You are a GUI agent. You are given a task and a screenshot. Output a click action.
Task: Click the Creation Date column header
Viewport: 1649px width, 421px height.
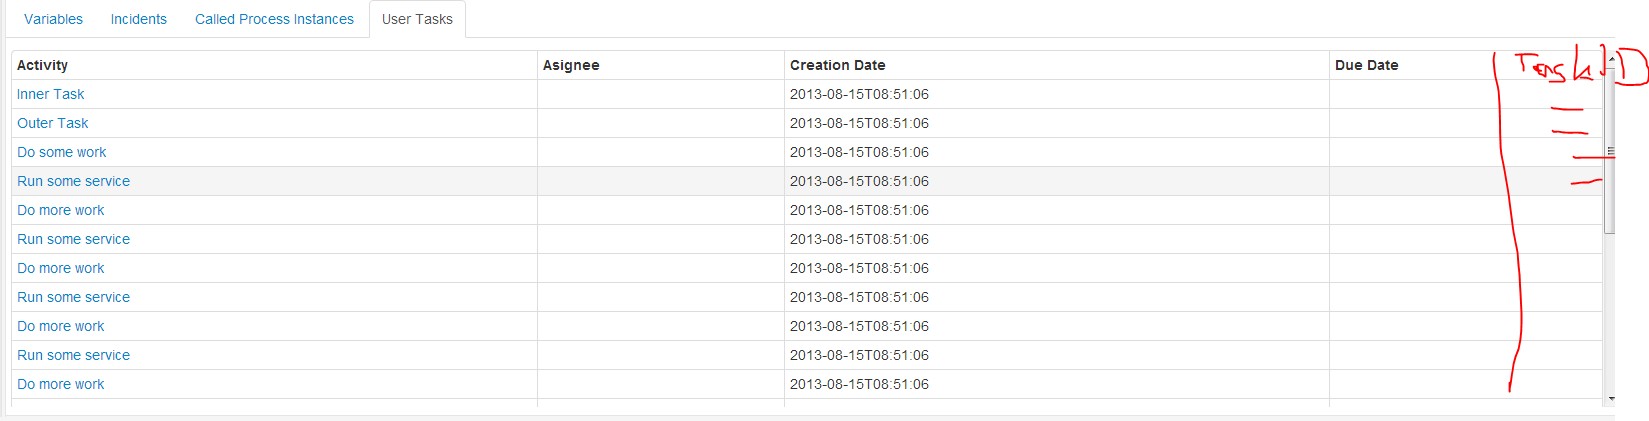point(838,65)
